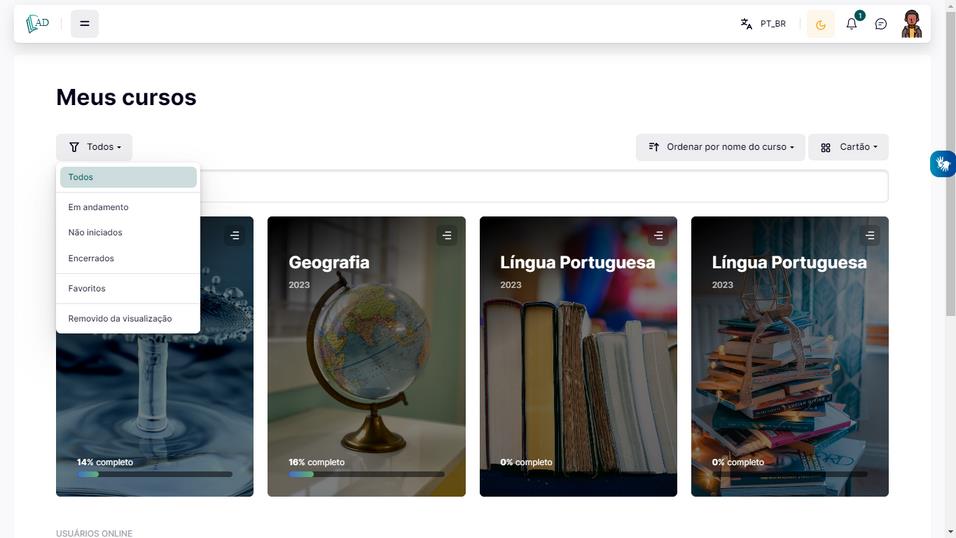Open the user avatar profile menu

click(x=911, y=24)
